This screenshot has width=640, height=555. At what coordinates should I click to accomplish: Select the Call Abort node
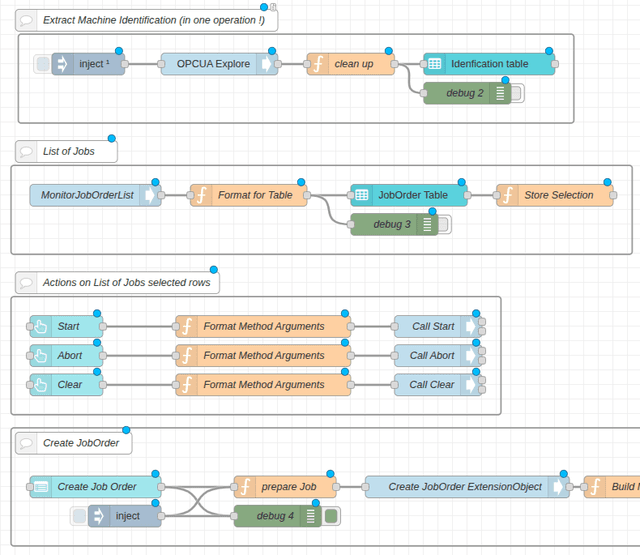[431, 355]
